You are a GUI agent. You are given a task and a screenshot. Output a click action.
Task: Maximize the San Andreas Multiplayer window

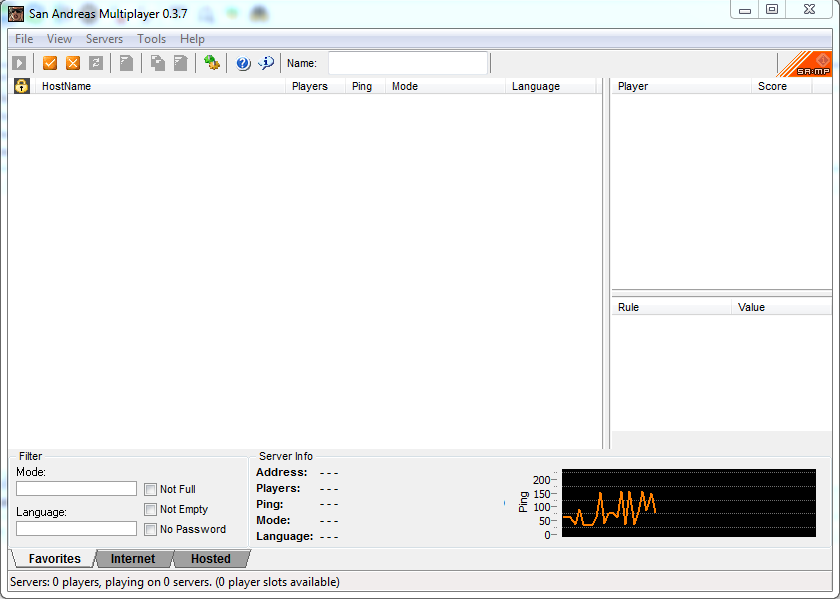(772, 9)
